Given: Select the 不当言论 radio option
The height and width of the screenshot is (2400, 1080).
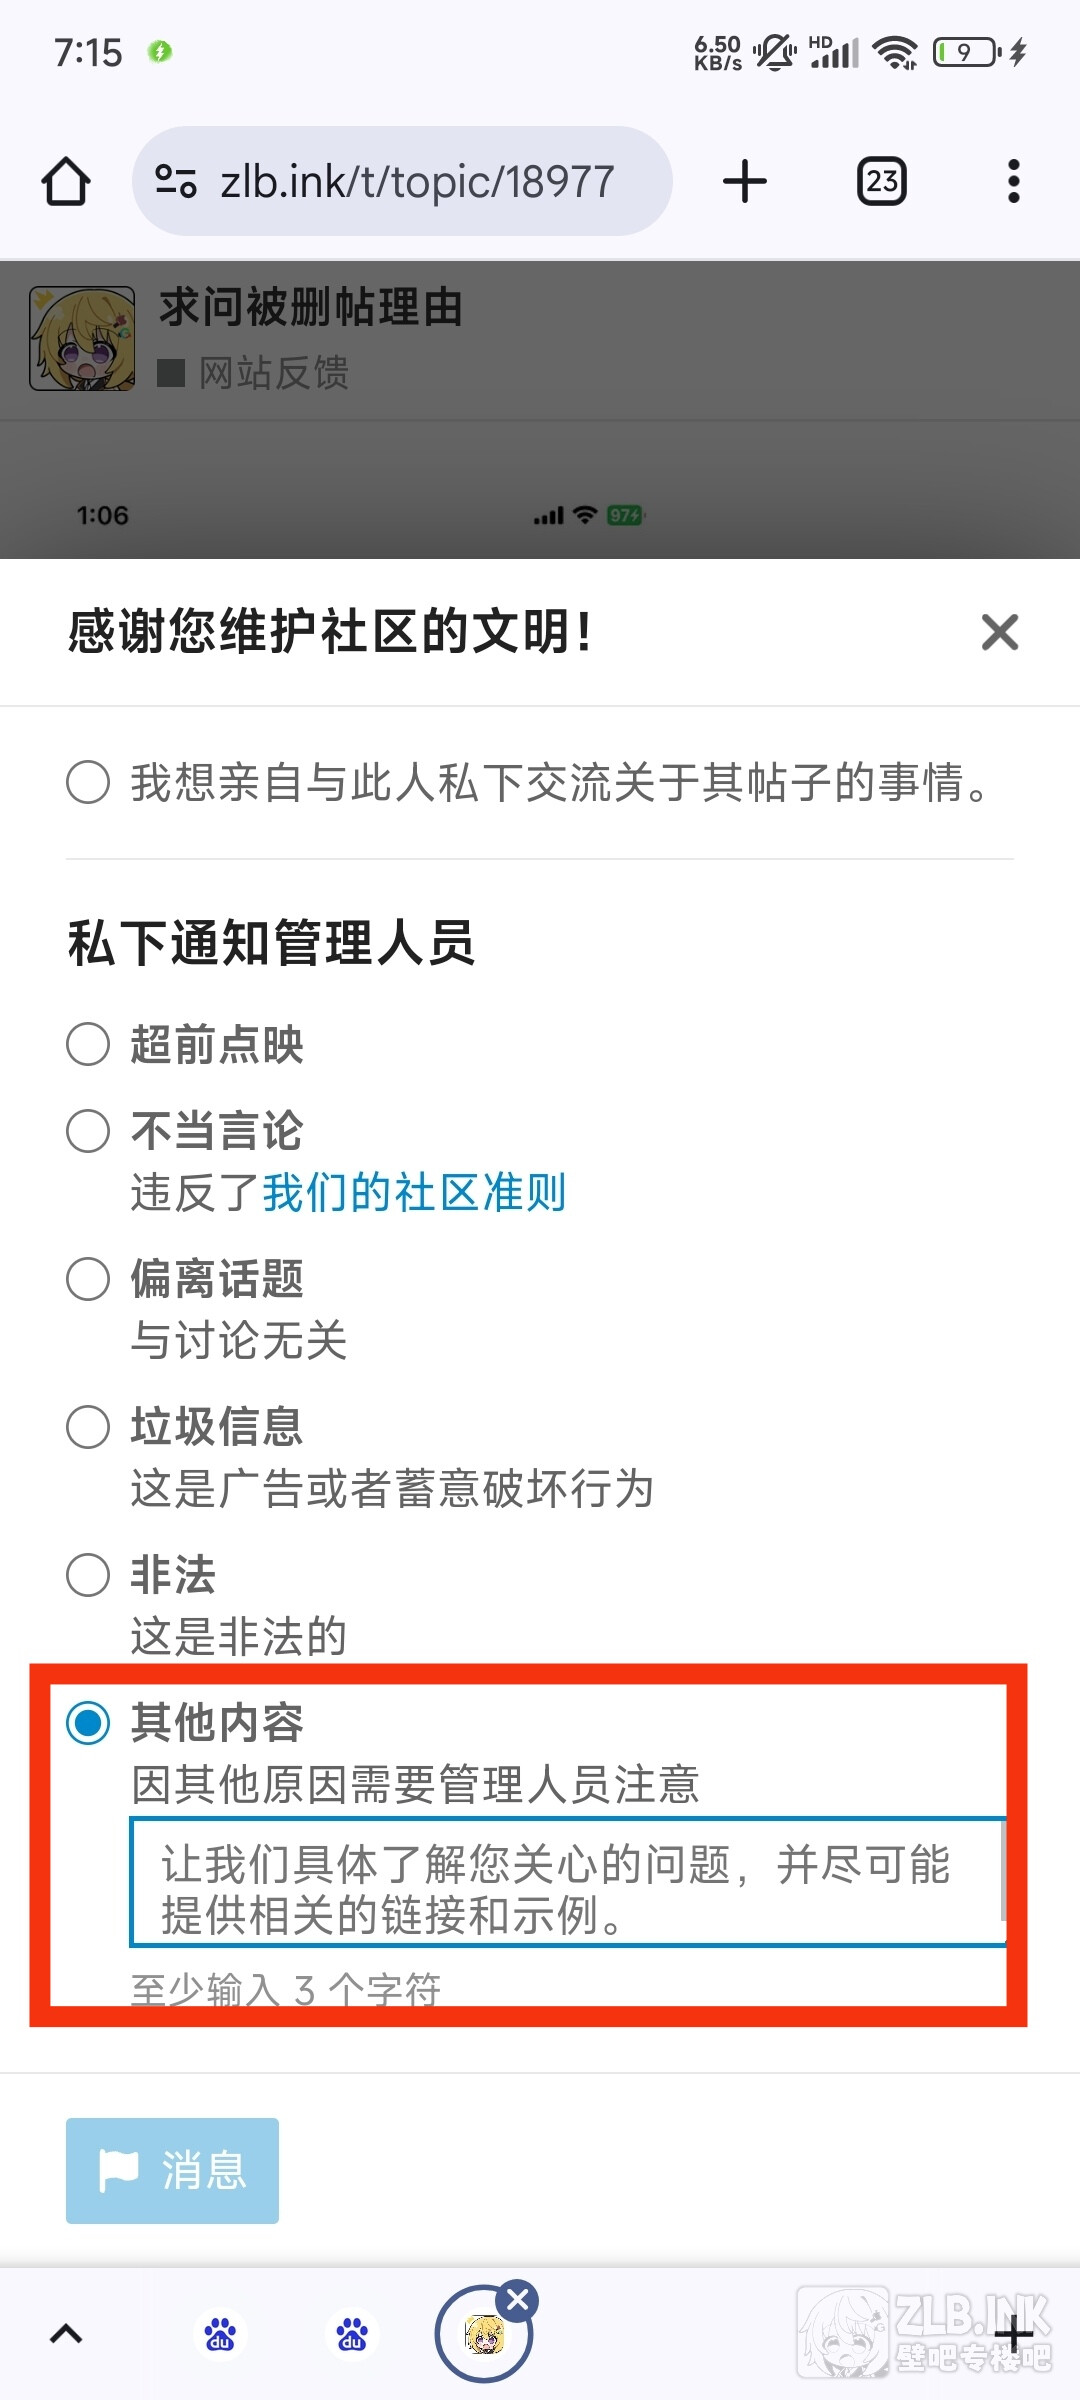Looking at the screenshot, I should pyautogui.click(x=88, y=1131).
